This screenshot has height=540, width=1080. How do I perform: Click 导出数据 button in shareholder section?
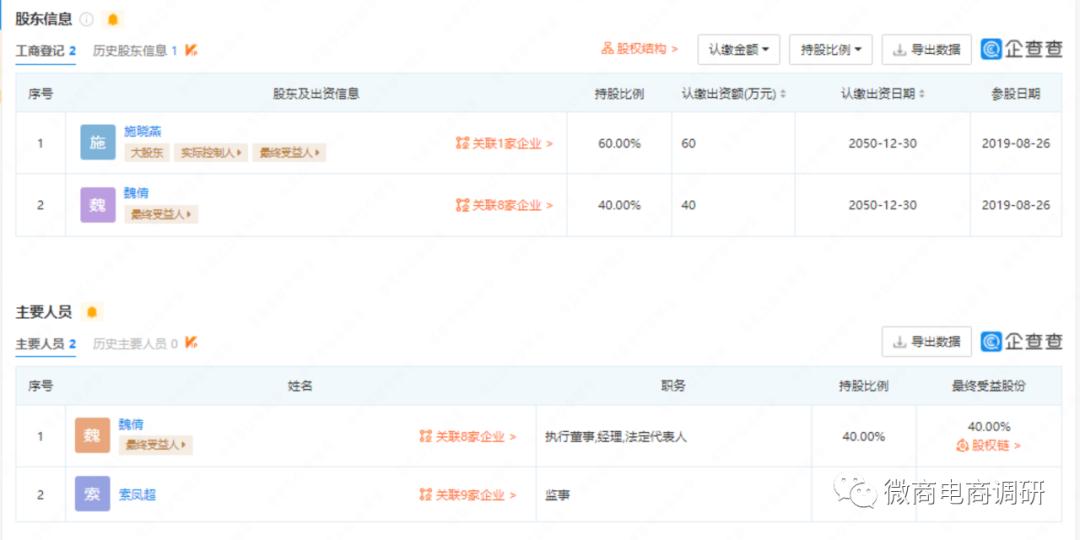point(926,49)
